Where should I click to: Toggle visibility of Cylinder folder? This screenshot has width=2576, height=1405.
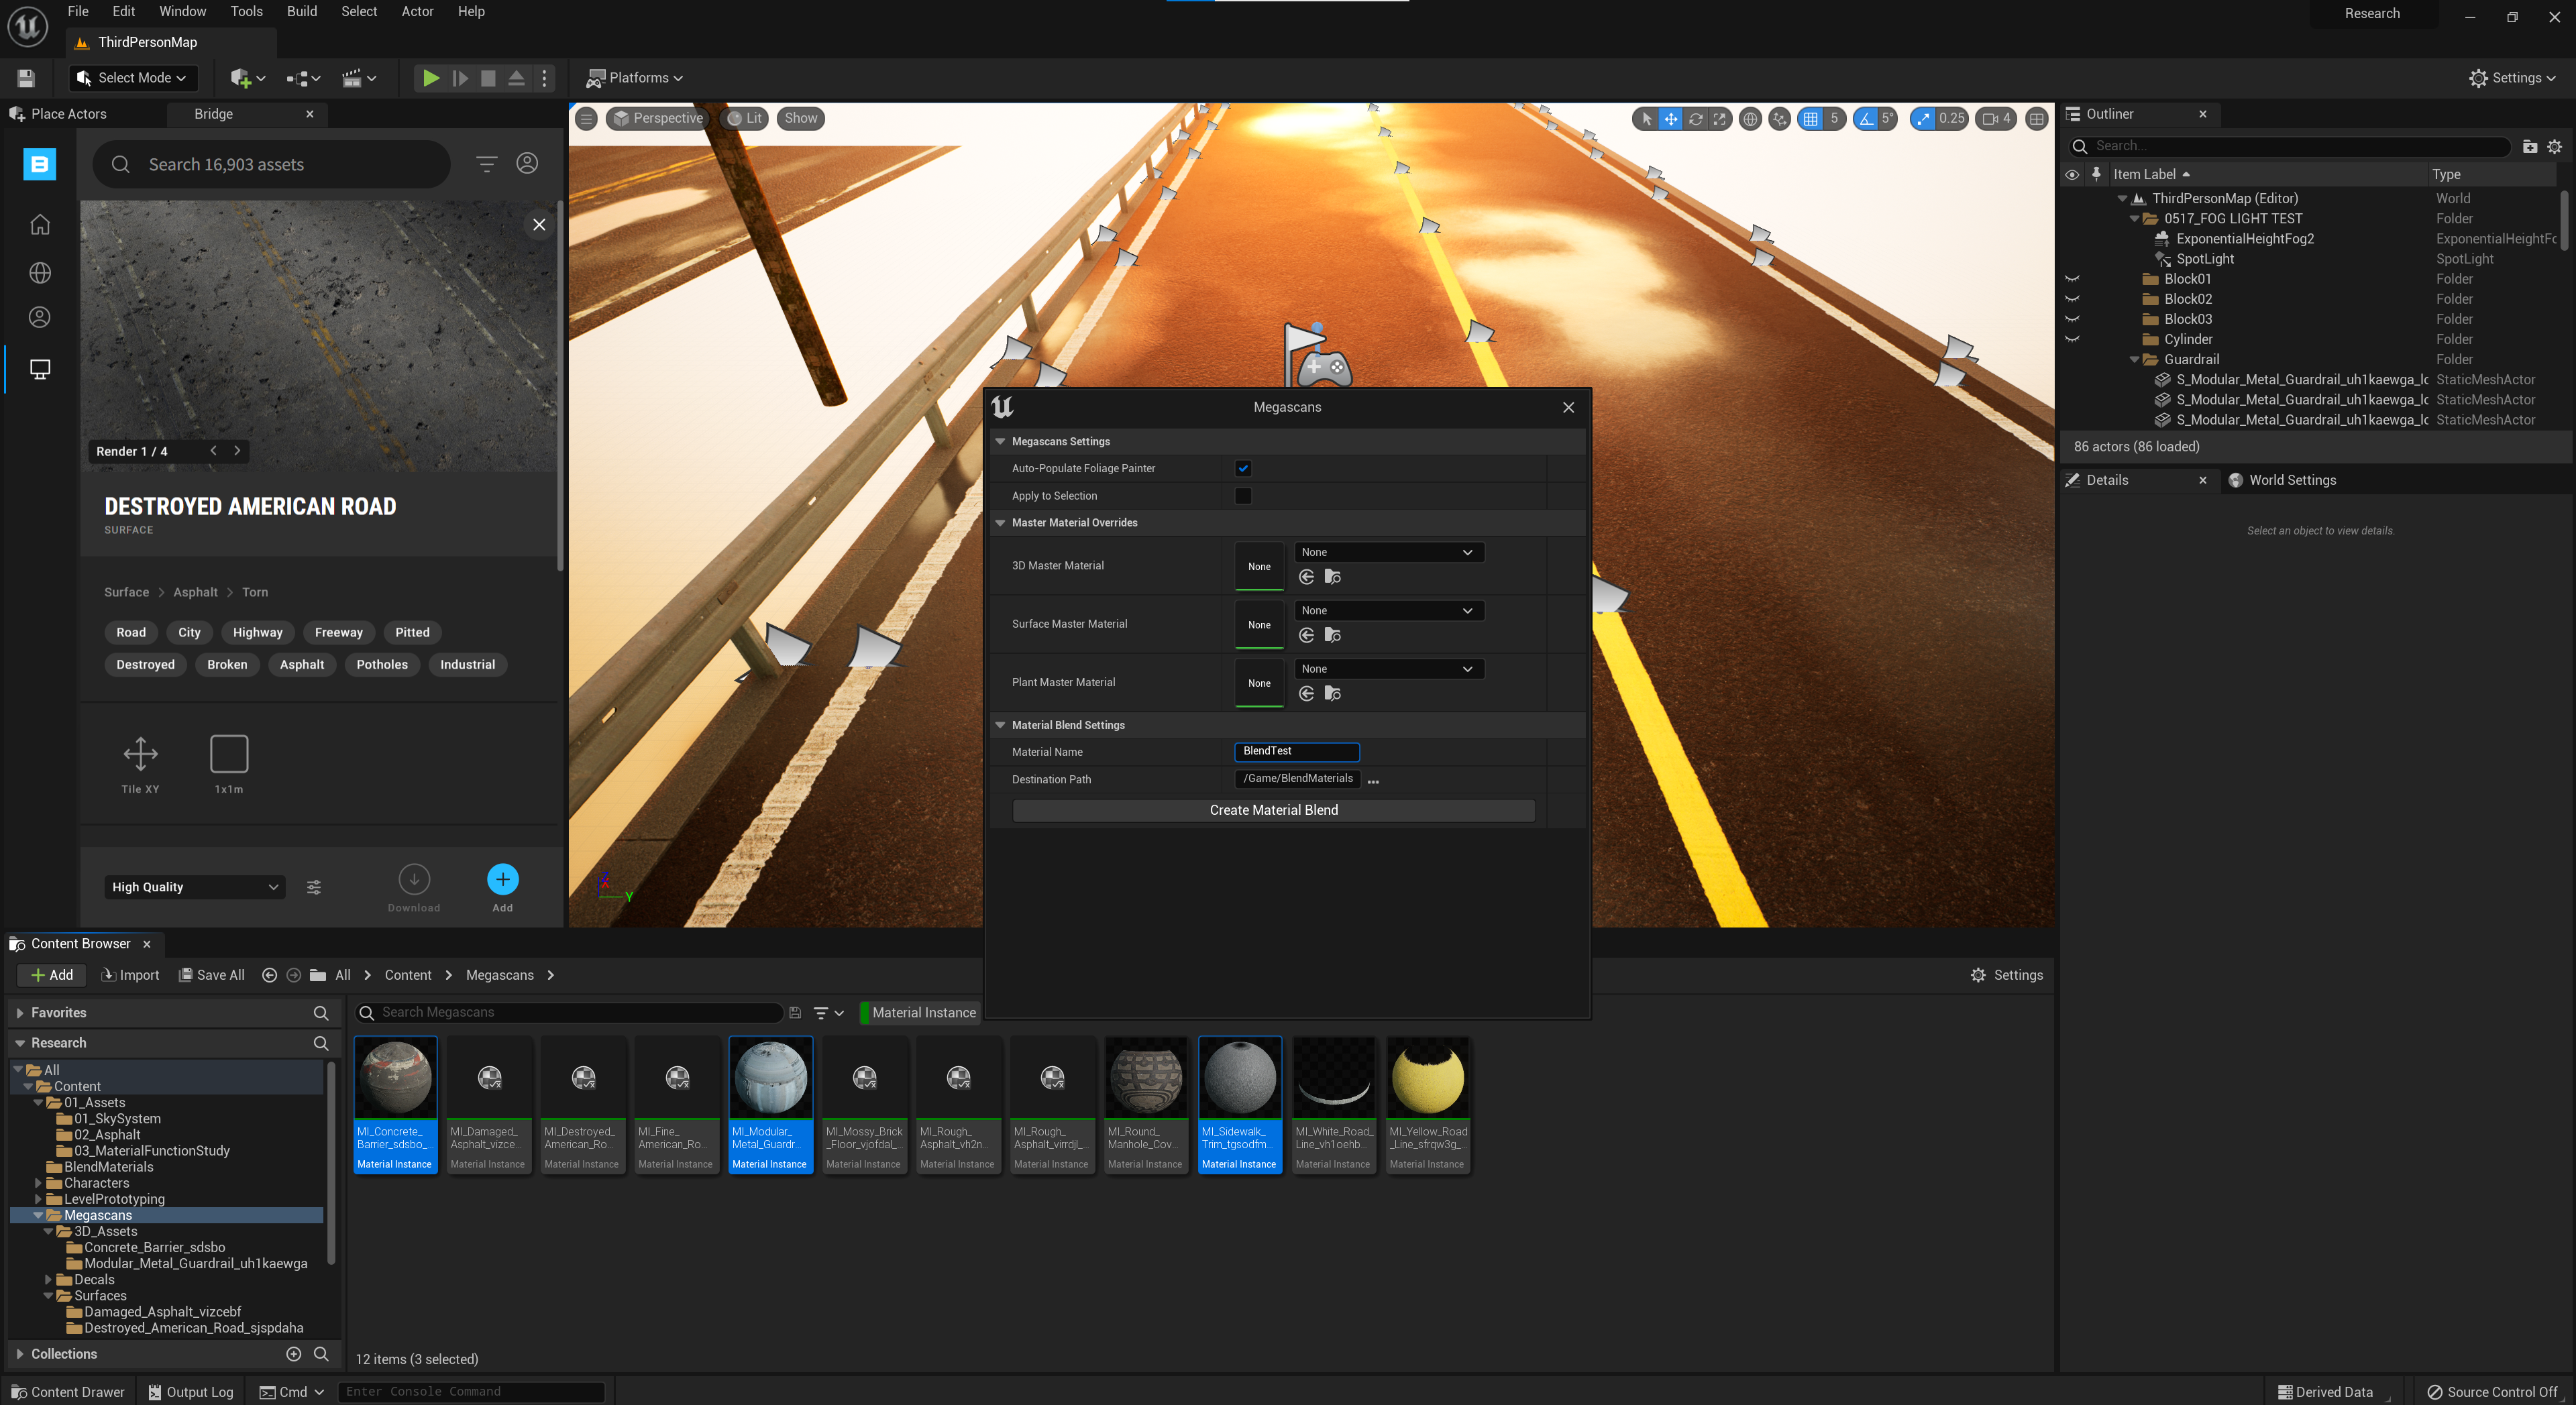[2072, 339]
